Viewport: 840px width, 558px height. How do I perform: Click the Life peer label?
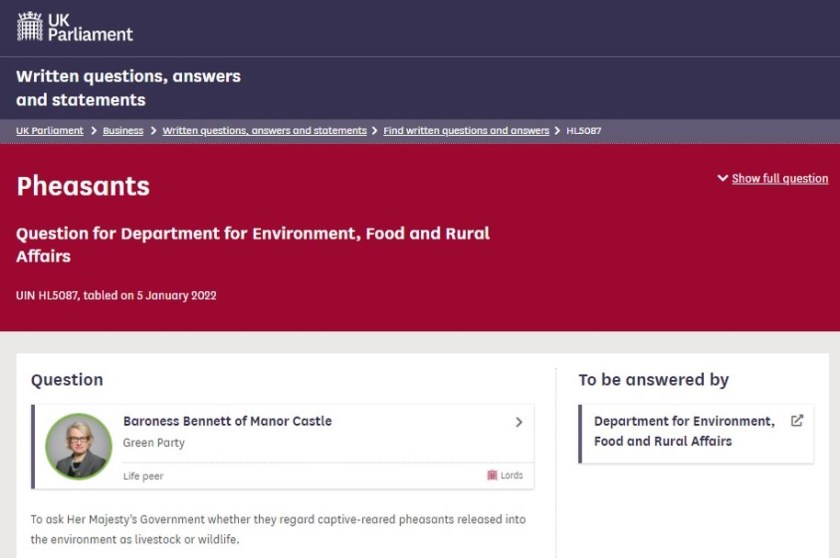143,476
